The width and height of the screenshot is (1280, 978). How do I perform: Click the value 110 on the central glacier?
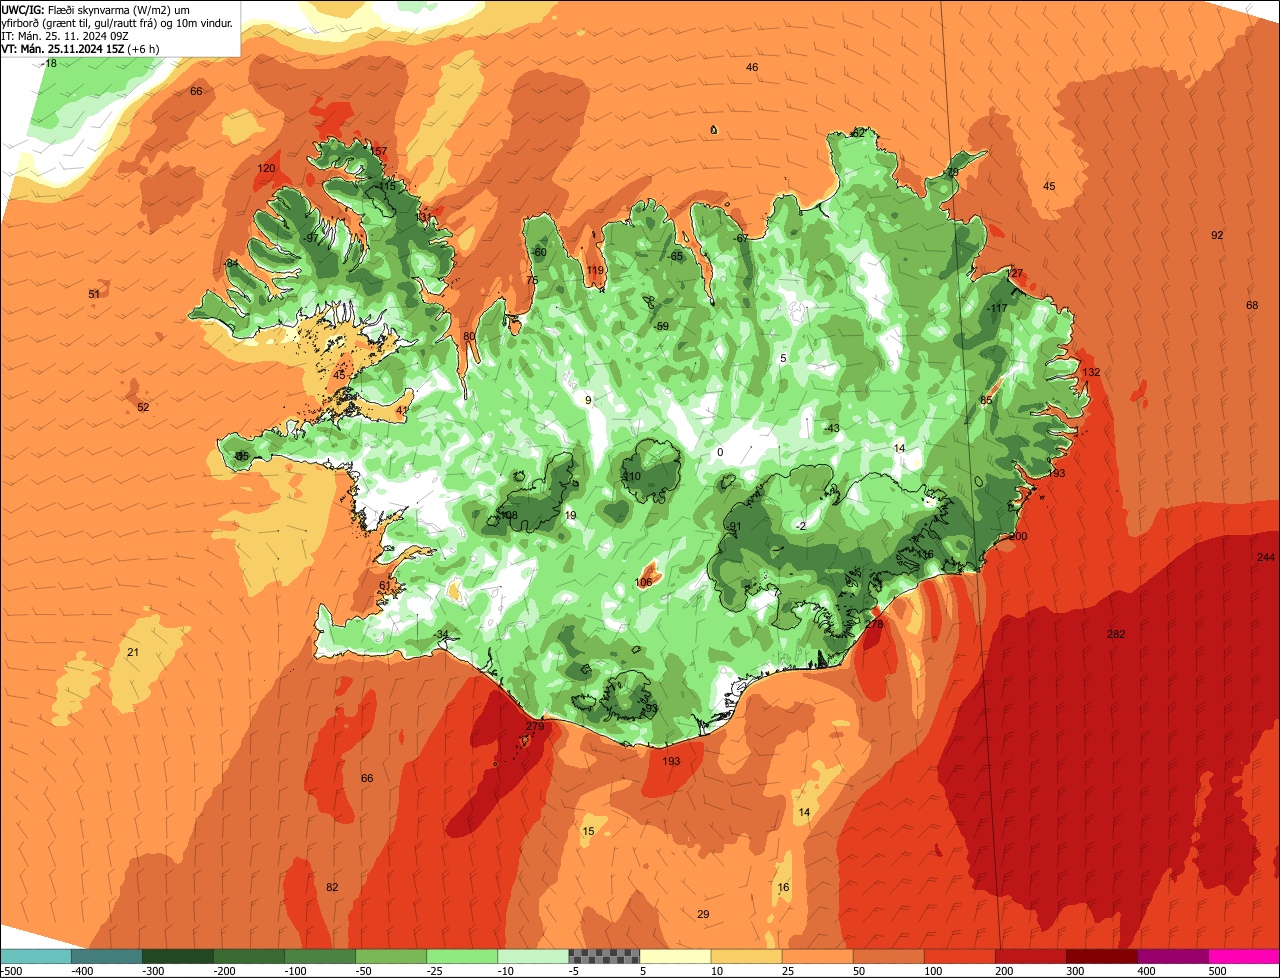pos(631,477)
